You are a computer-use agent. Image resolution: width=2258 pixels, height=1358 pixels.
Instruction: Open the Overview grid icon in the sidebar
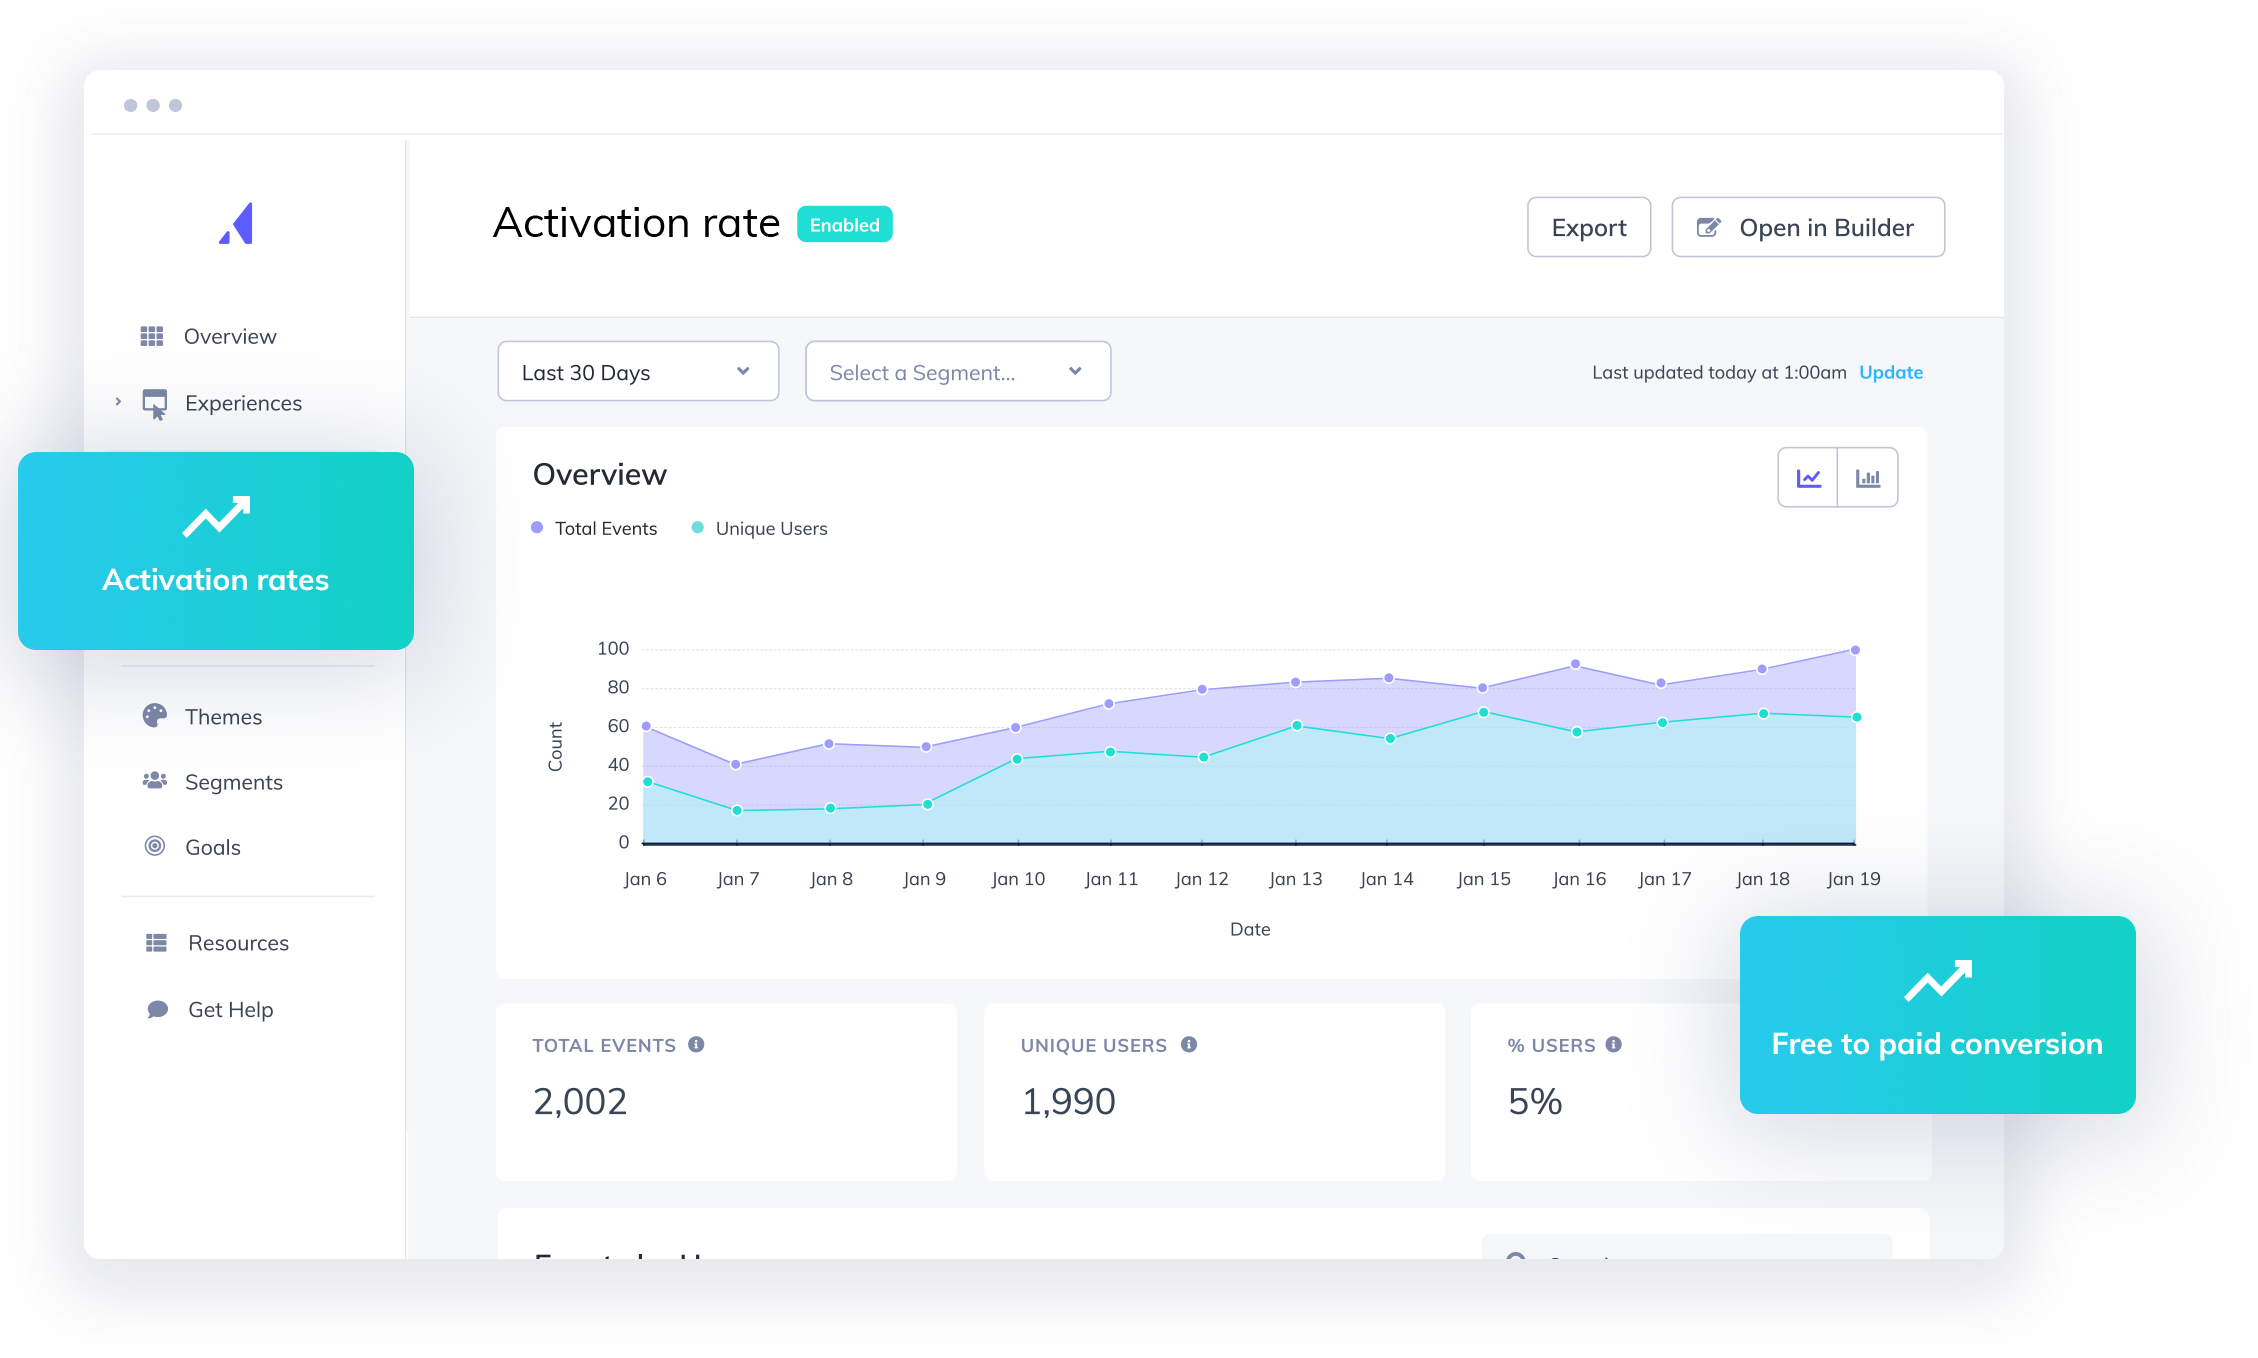tap(152, 336)
